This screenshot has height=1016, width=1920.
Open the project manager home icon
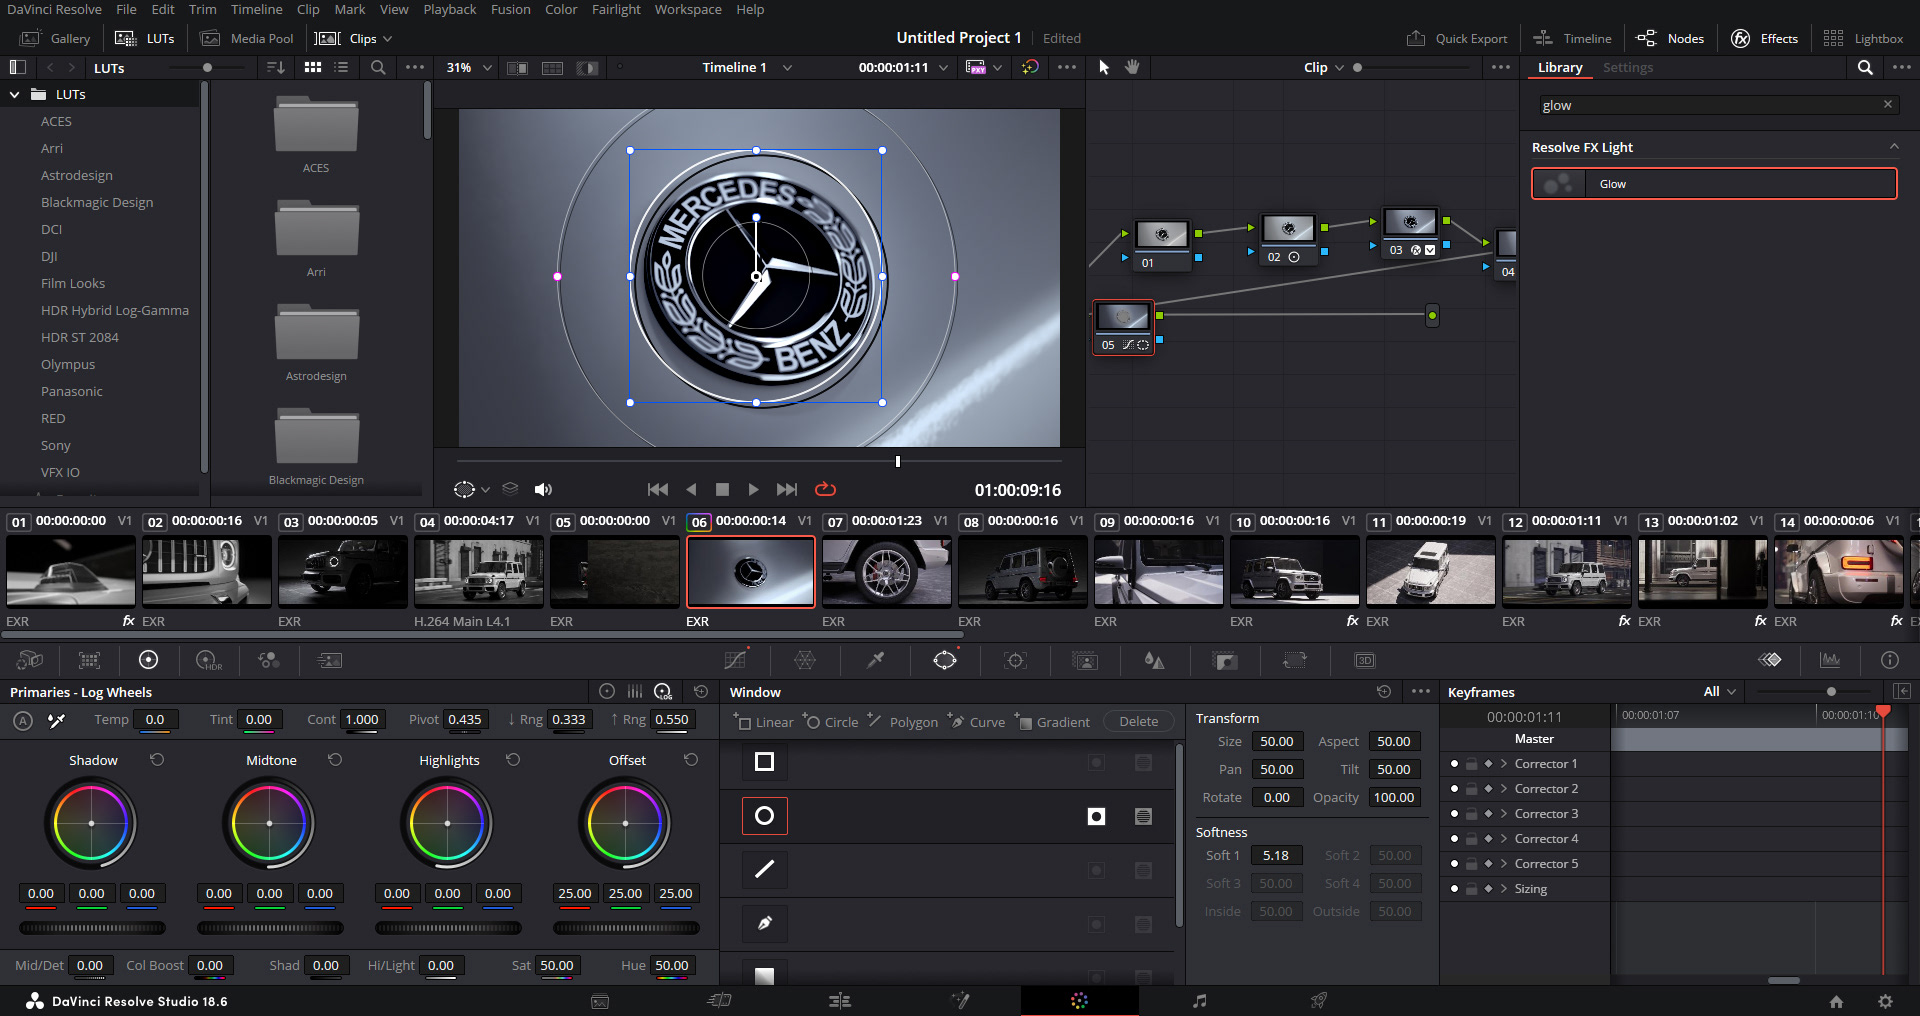(1836, 1001)
